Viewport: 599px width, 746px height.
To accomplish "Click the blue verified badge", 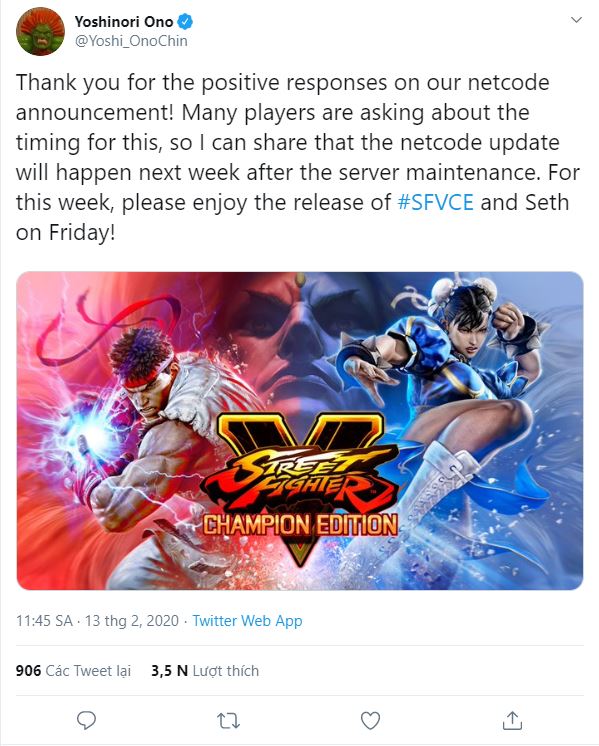I will [185, 21].
